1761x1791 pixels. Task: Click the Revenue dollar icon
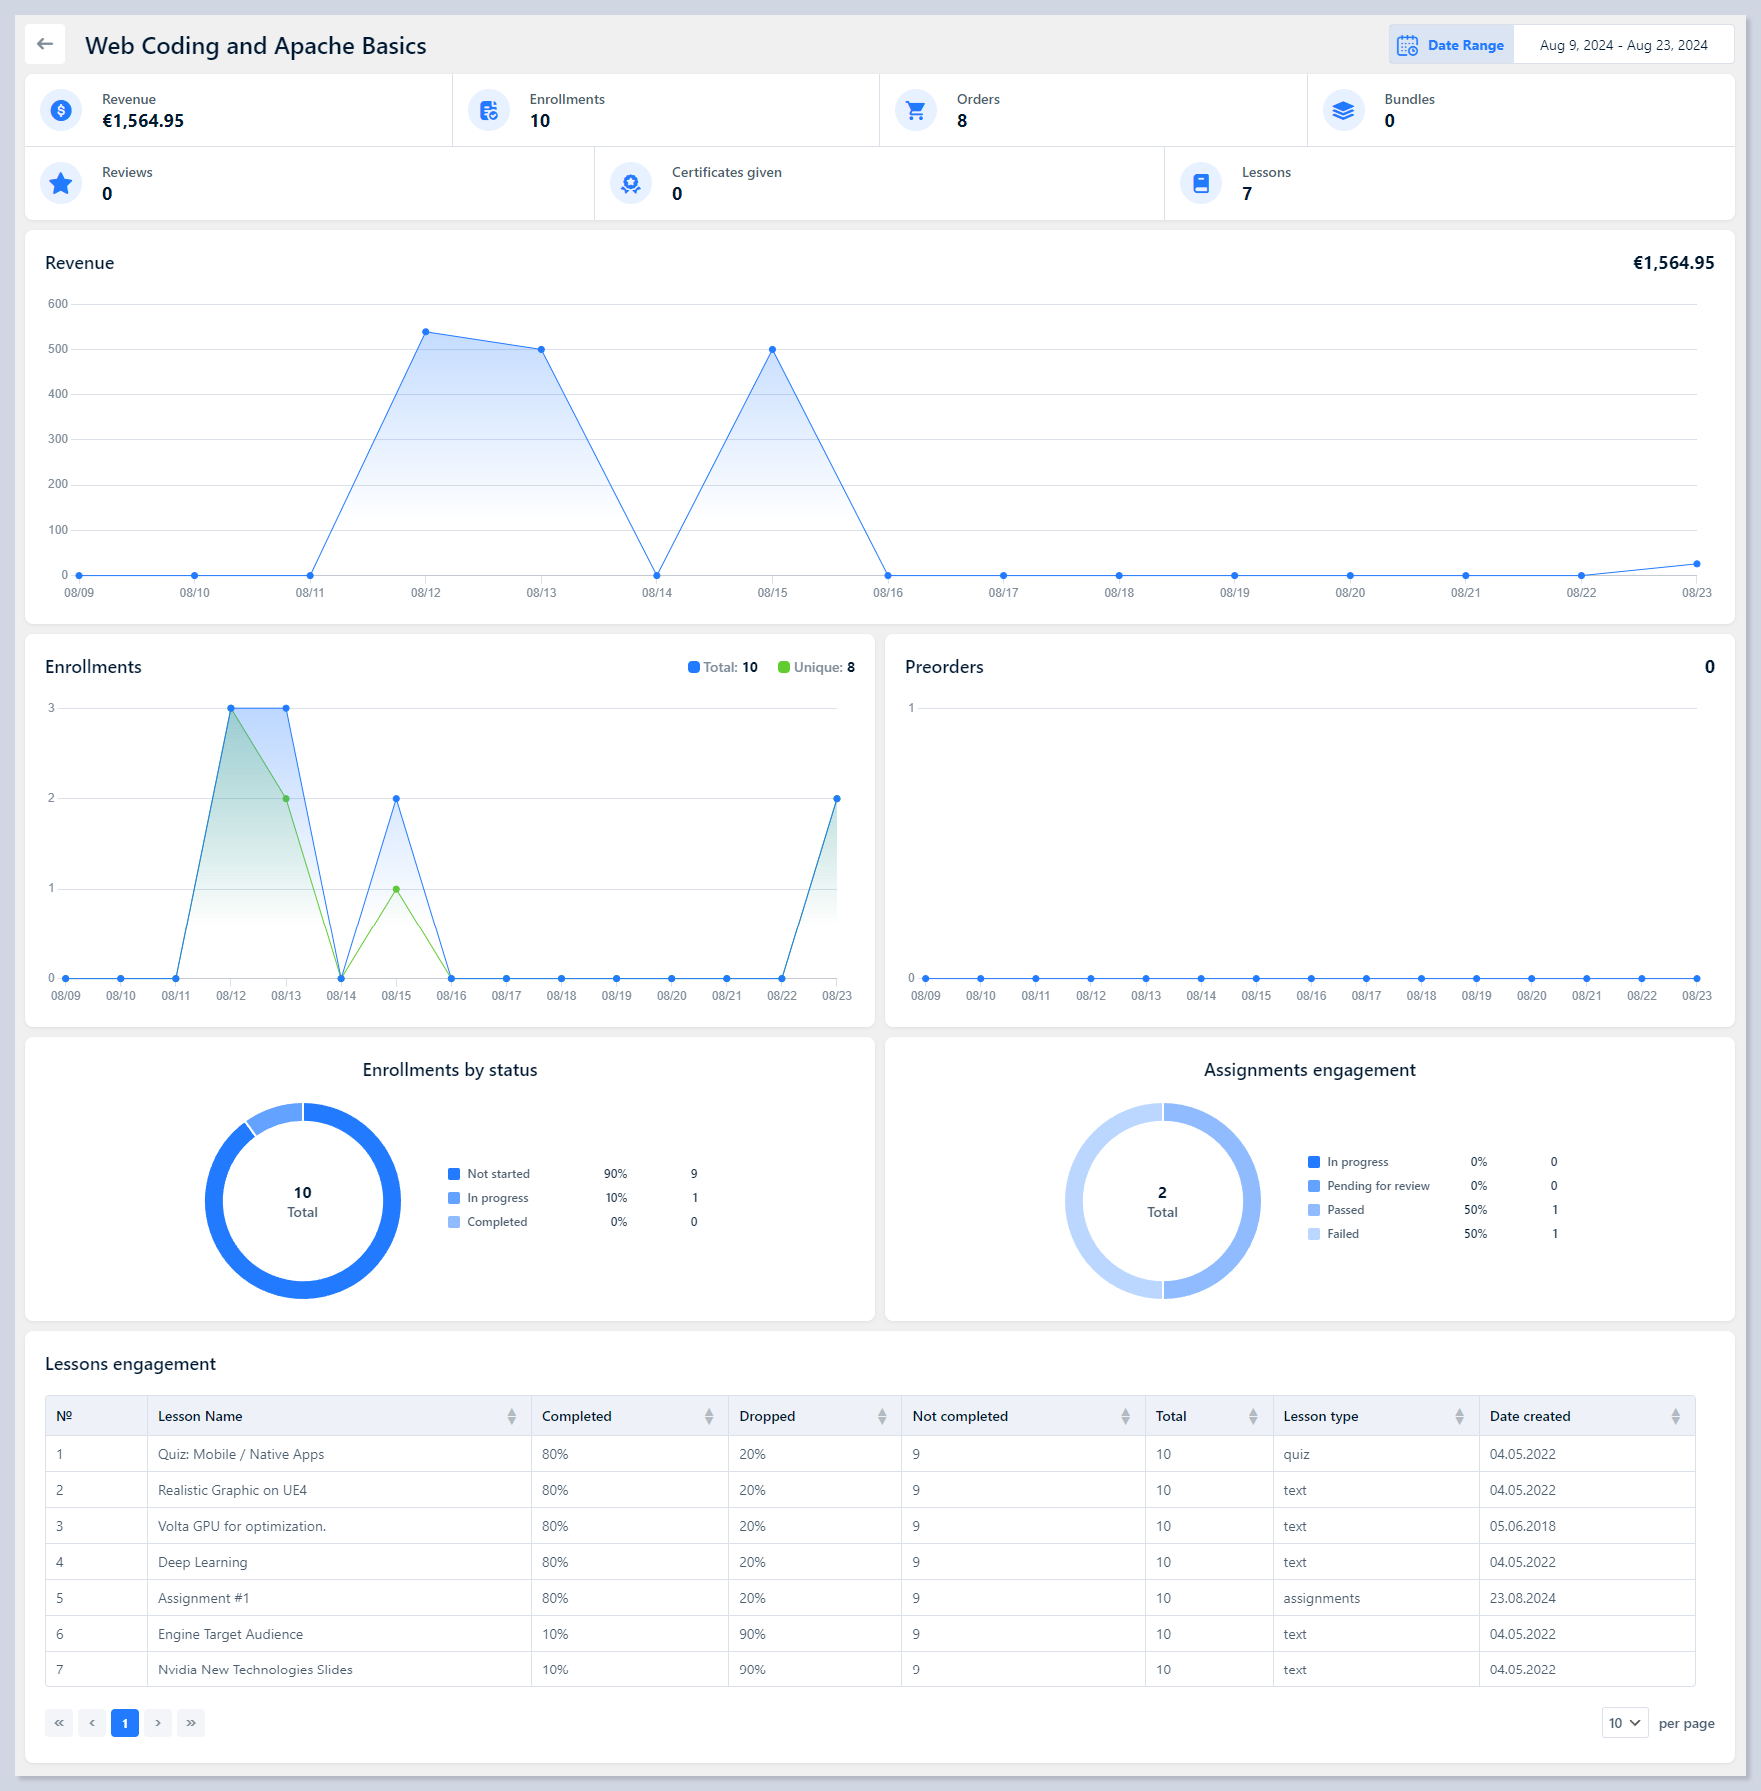click(61, 110)
